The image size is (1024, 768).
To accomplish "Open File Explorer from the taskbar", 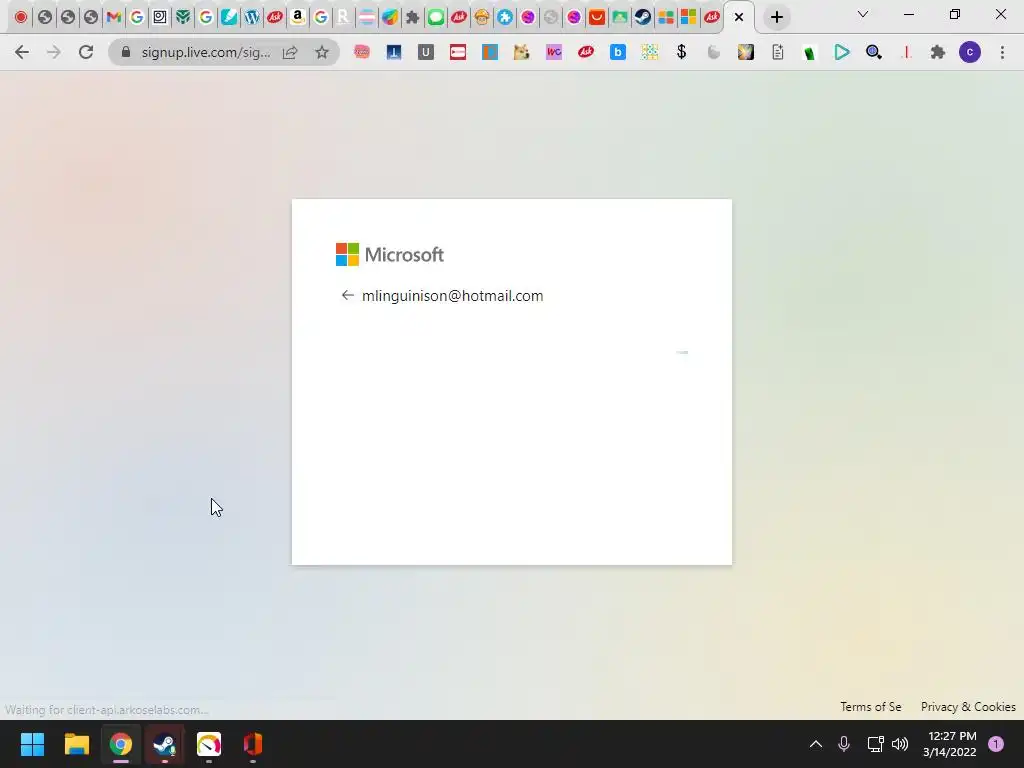I will (76, 744).
